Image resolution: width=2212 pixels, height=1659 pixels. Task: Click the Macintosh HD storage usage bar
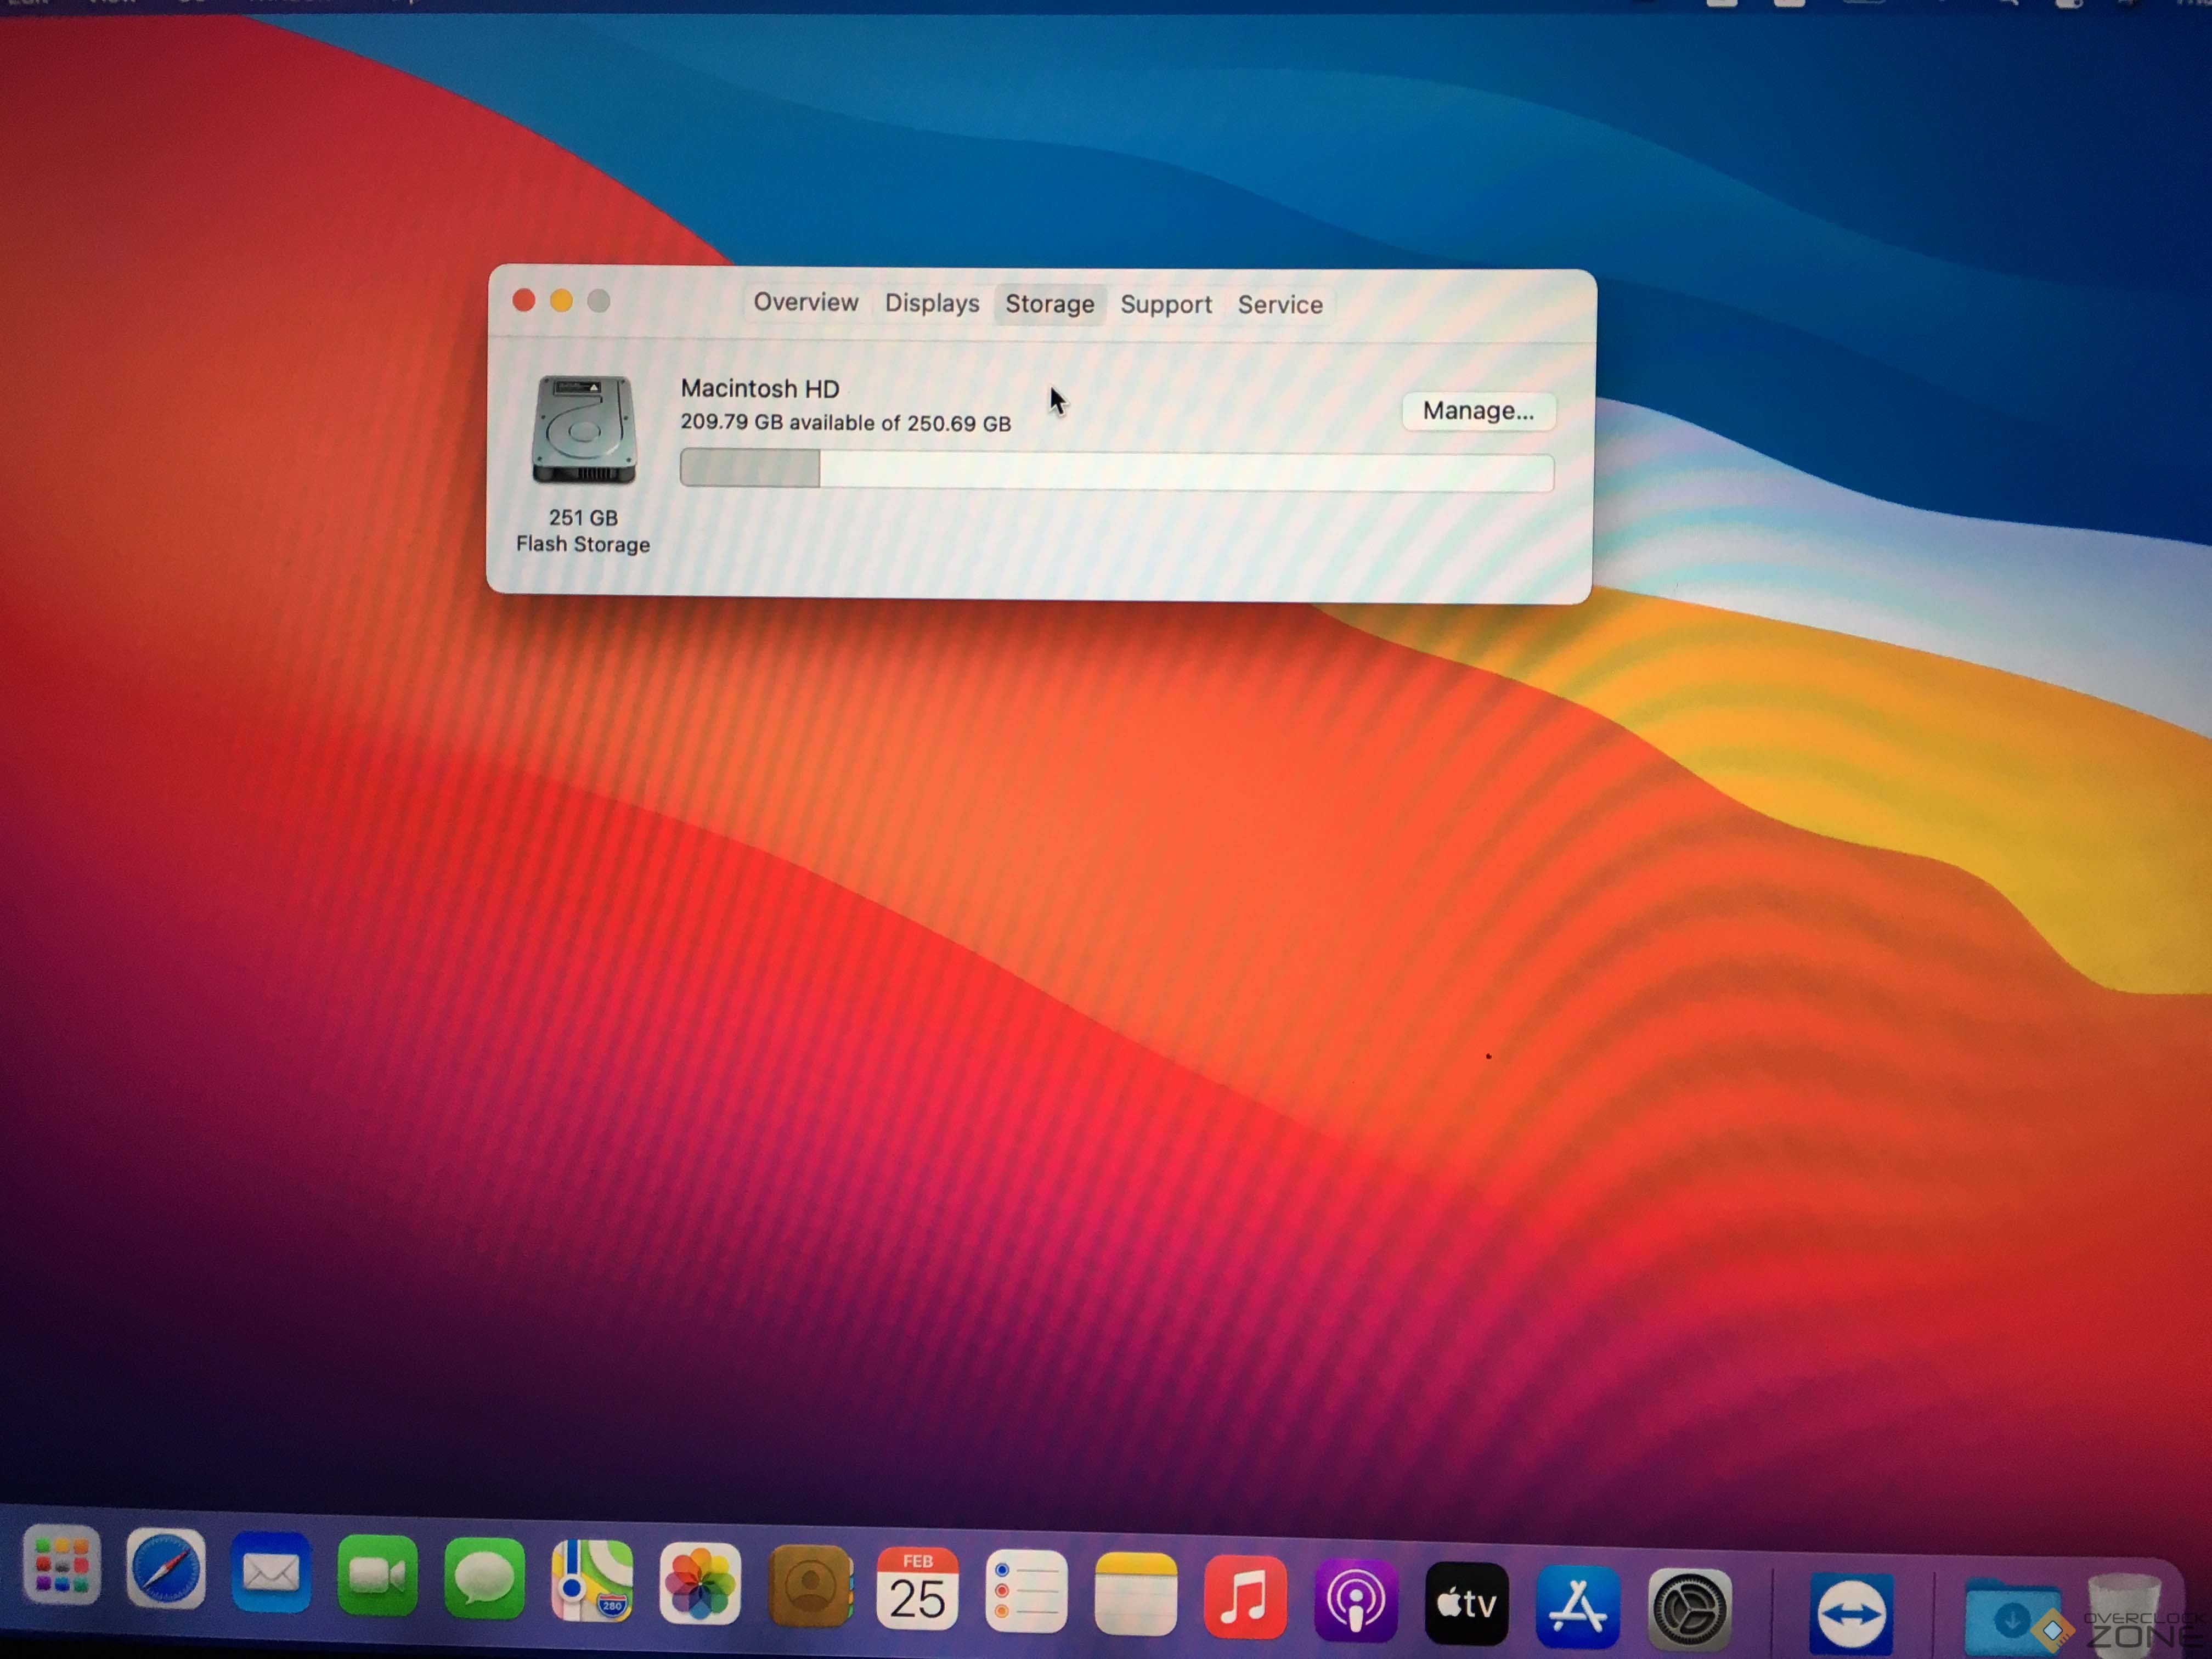point(1116,470)
